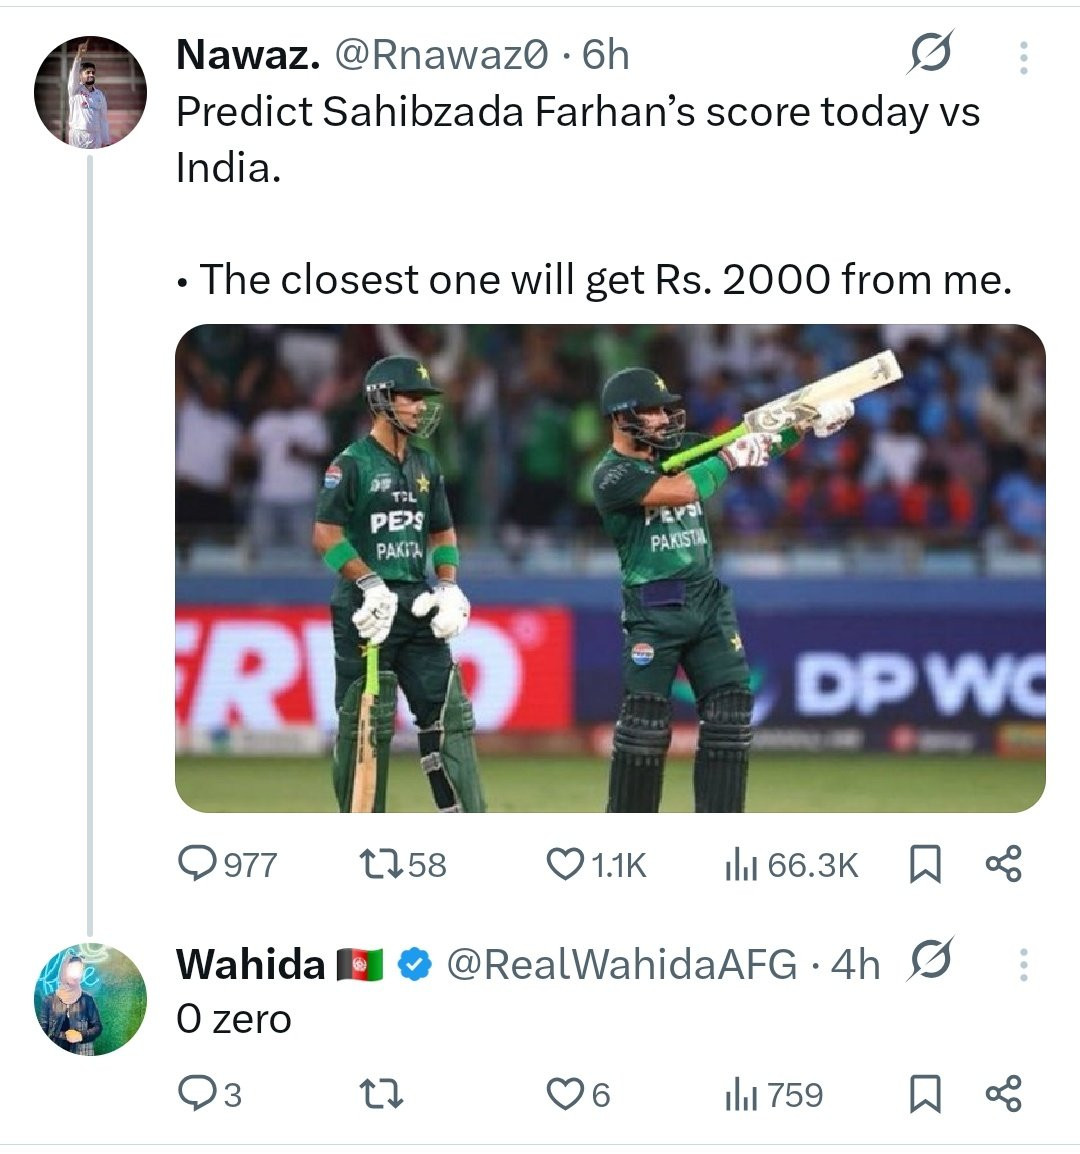
Task: Bookmark Nawaz's prediction post
Action: point(924,864)
